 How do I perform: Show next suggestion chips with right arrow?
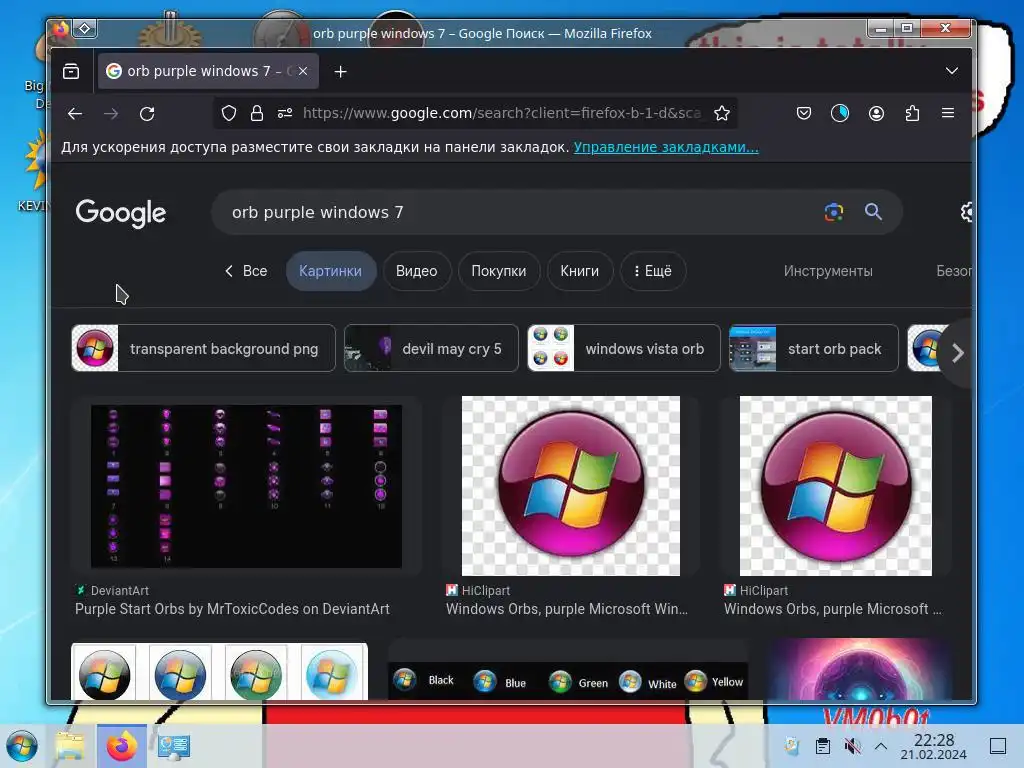pos(957,353)
